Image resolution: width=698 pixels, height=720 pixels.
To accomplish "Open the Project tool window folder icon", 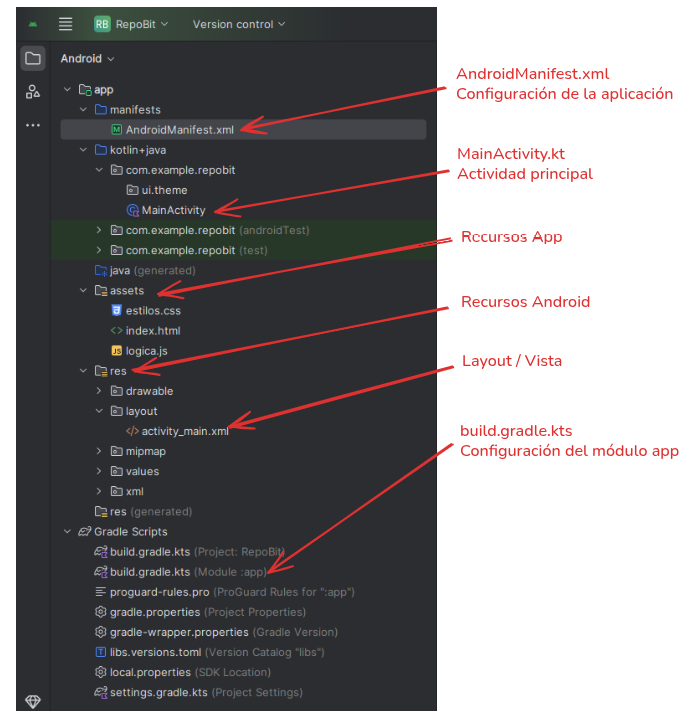I will click(33, 58).
